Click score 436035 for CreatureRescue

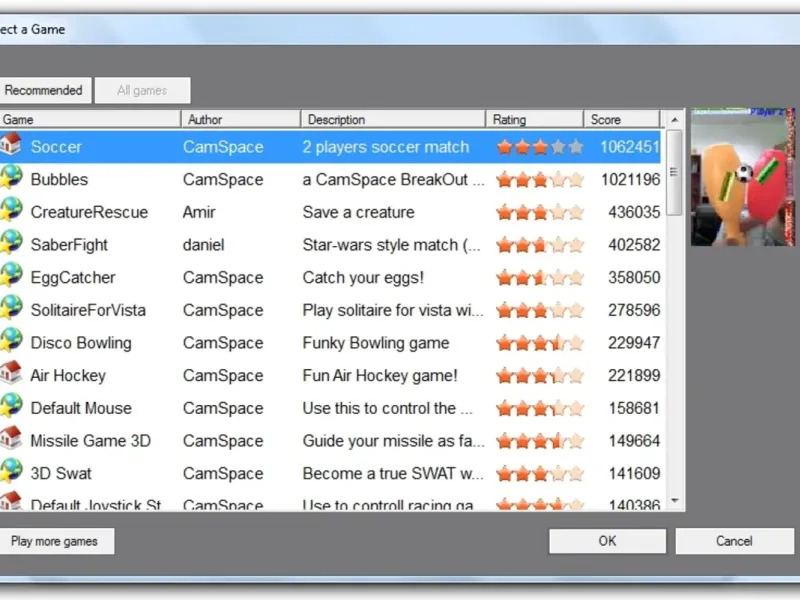tap(634, 212)
